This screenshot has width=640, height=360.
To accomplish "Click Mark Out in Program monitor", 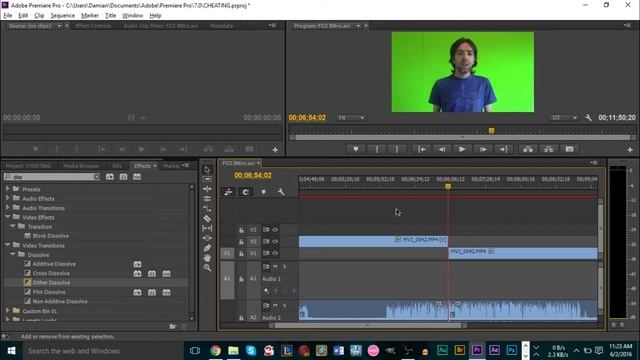I will pyautogui.click(x=397, y=149).
